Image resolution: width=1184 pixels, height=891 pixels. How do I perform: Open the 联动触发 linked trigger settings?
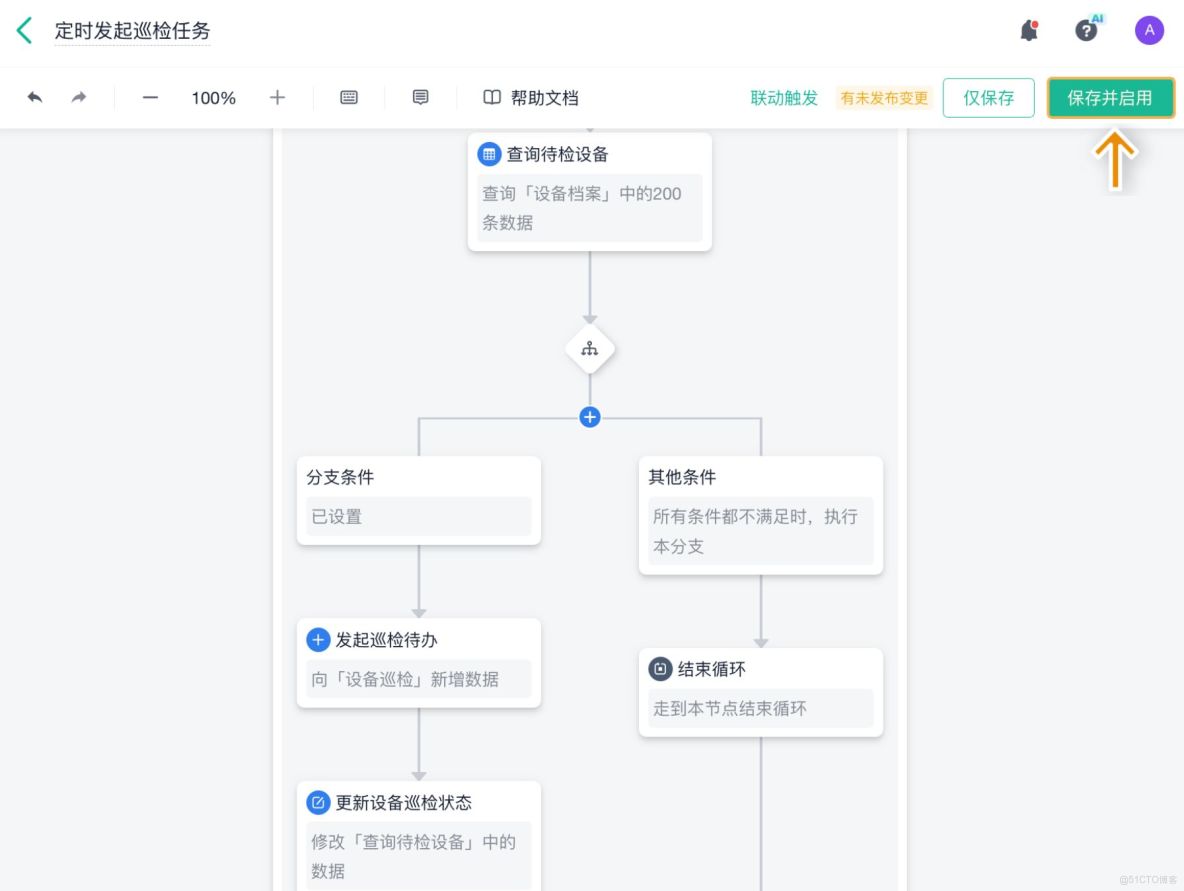pos(783,98)
